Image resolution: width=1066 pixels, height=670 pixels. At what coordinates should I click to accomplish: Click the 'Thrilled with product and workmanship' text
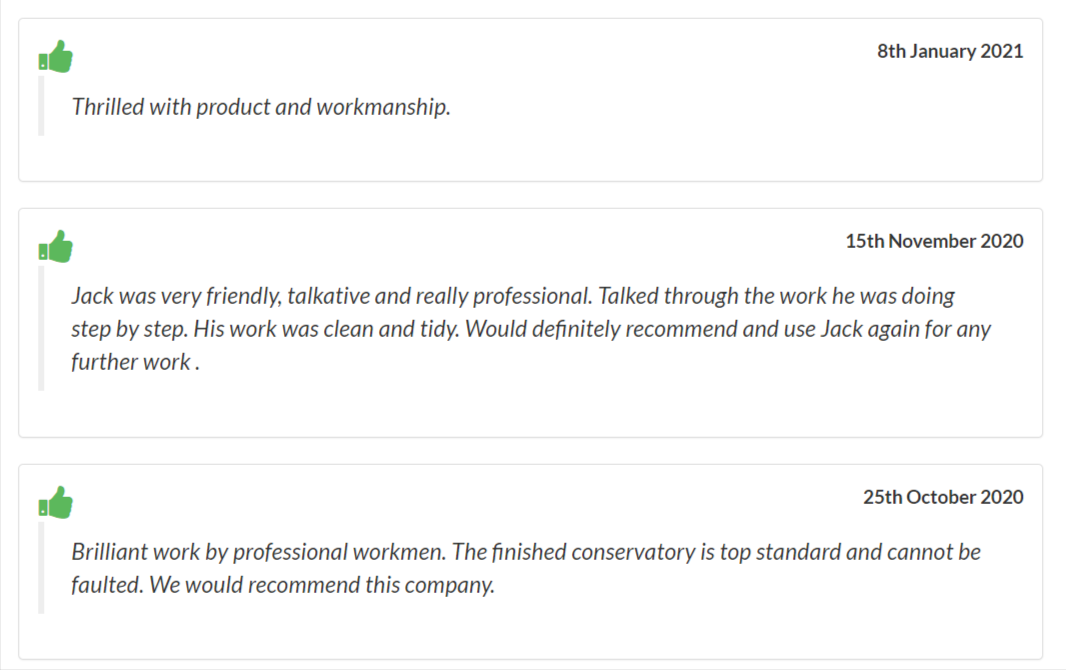tap(261, 107)
